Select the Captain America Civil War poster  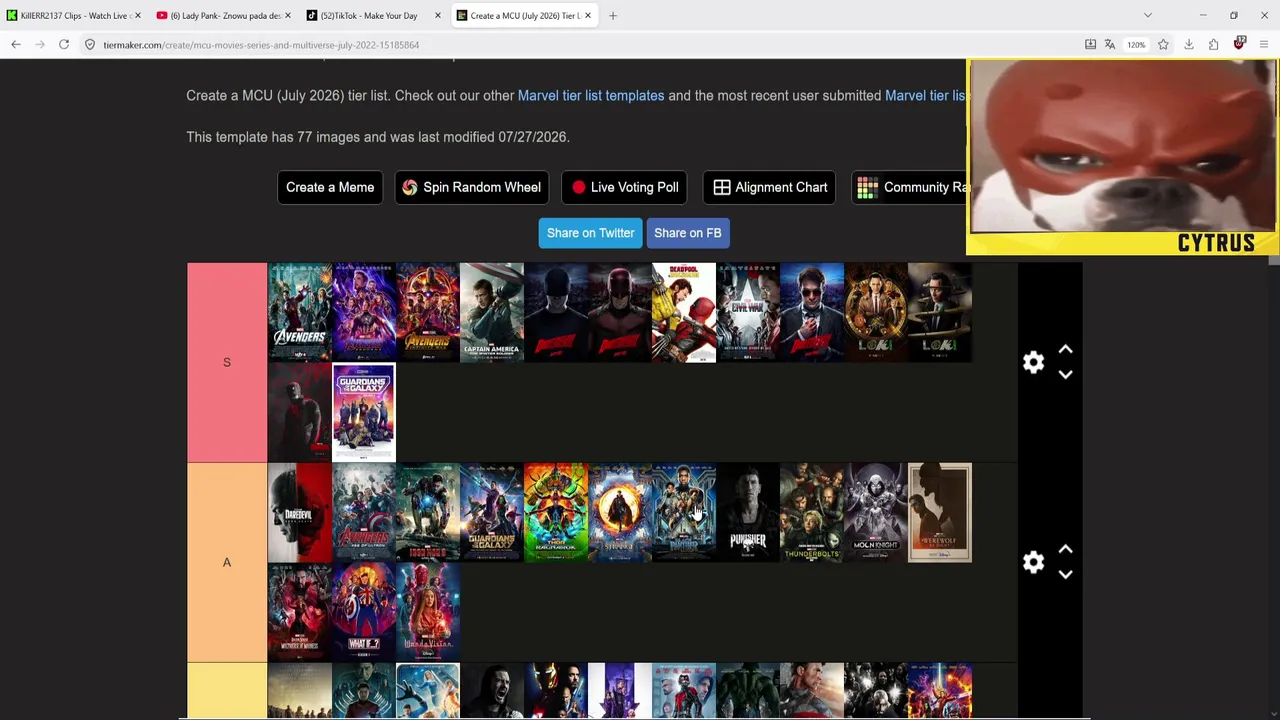click(748, 312)
